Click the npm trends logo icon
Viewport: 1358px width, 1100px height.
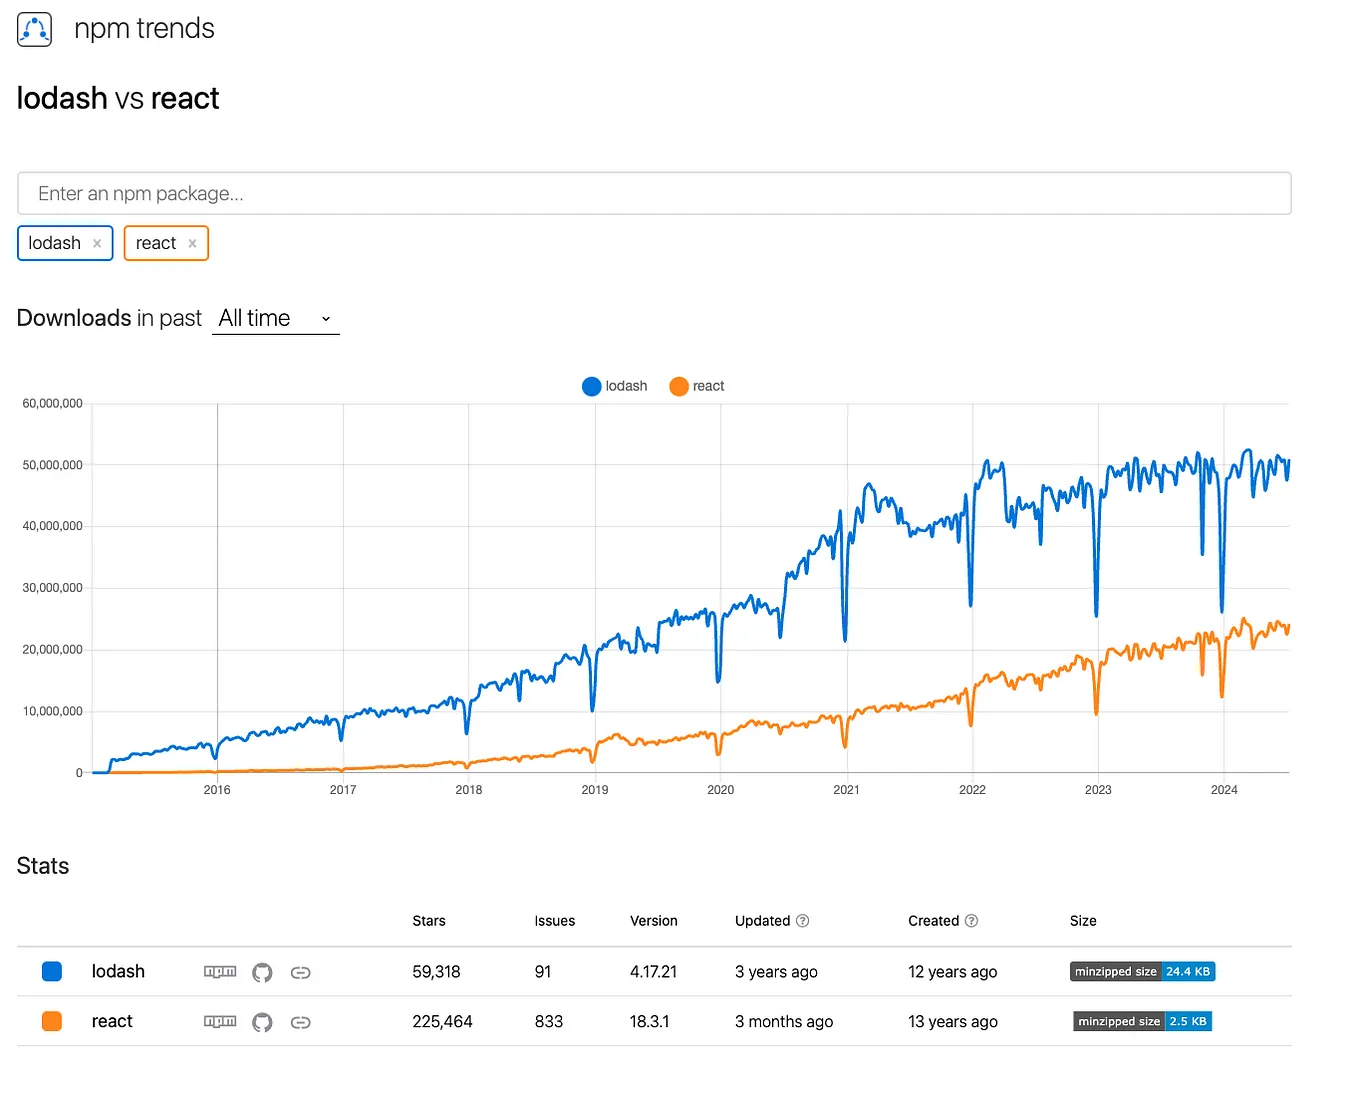tap(35, 29)
